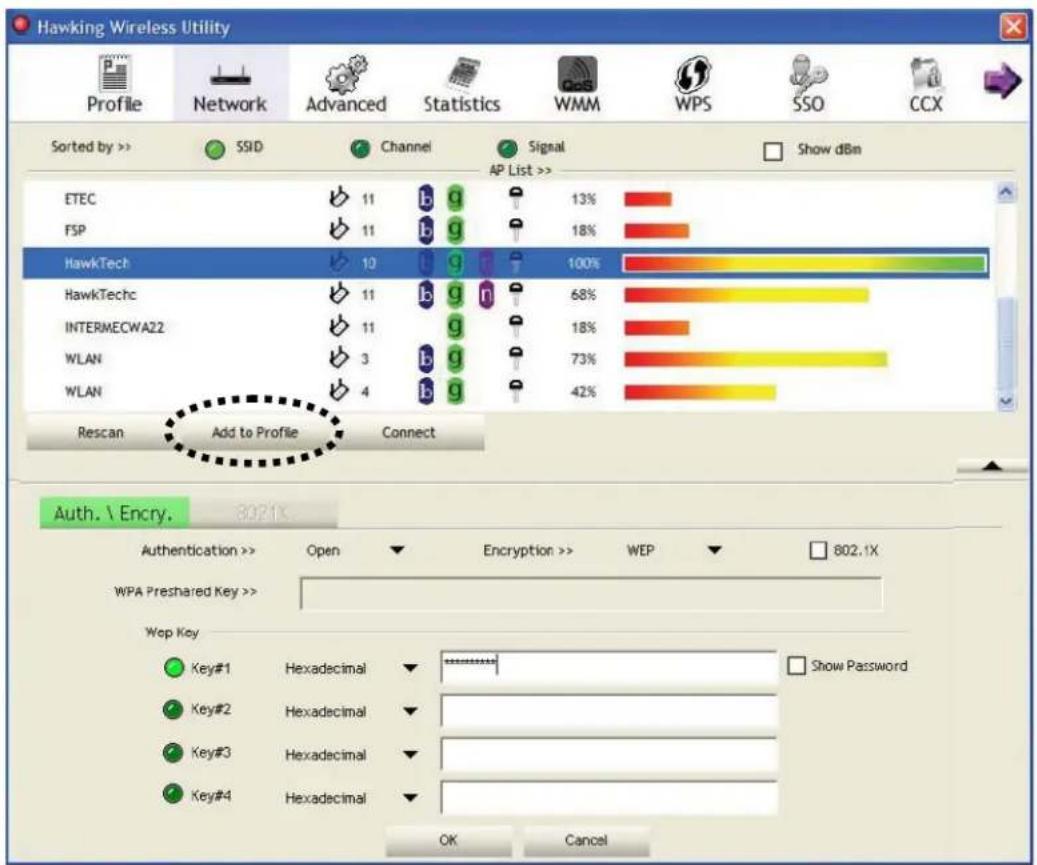Click the AP list scroll down arrow
The height and width of the screenshot is (865, 1037).
1007,401
